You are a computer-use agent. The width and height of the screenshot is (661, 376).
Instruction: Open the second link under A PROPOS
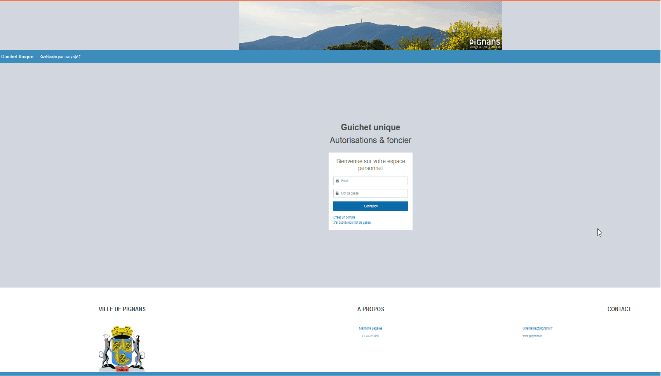click(x=370, y=336)
